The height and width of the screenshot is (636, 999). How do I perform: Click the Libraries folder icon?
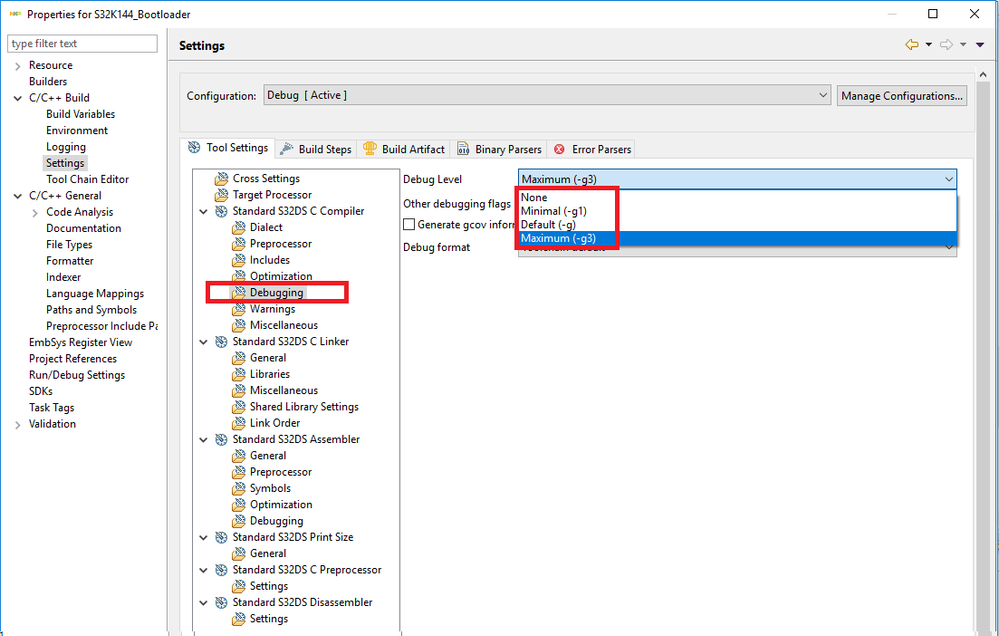pyautogui.click(x=238, y=374)
